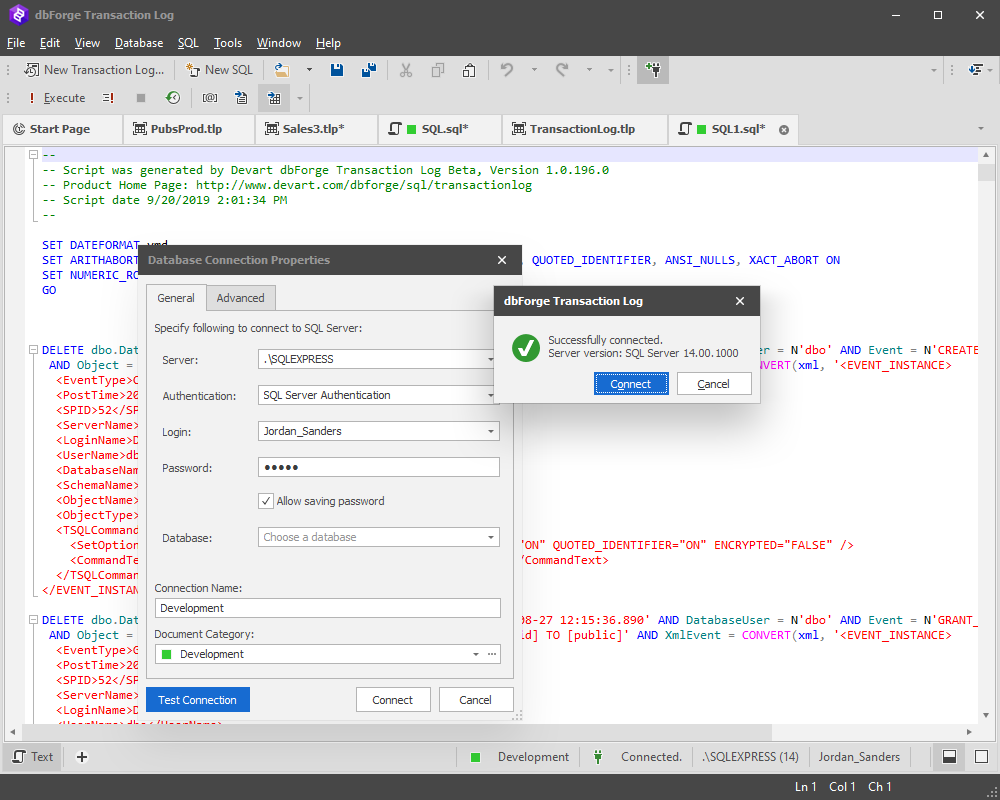
Task: Open the Undo history dropdown arrow
Action: pos(534,70)
